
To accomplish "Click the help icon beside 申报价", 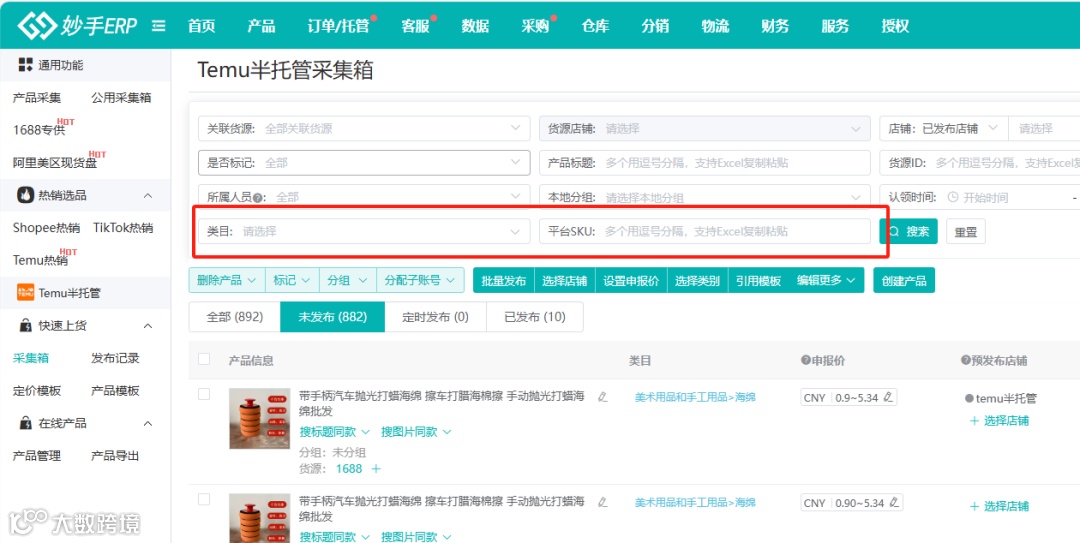I will [804, 360].
